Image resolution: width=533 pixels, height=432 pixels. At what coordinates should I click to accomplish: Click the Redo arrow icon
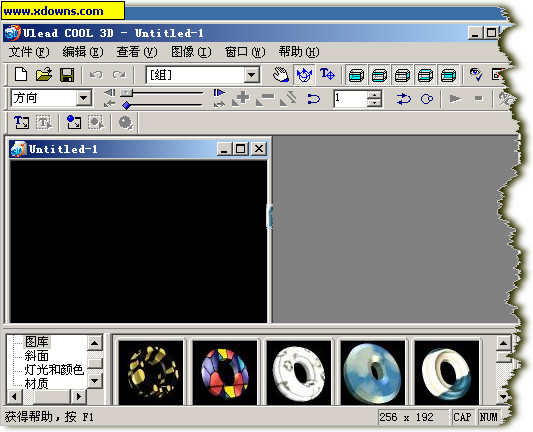[x=119, y=75]
